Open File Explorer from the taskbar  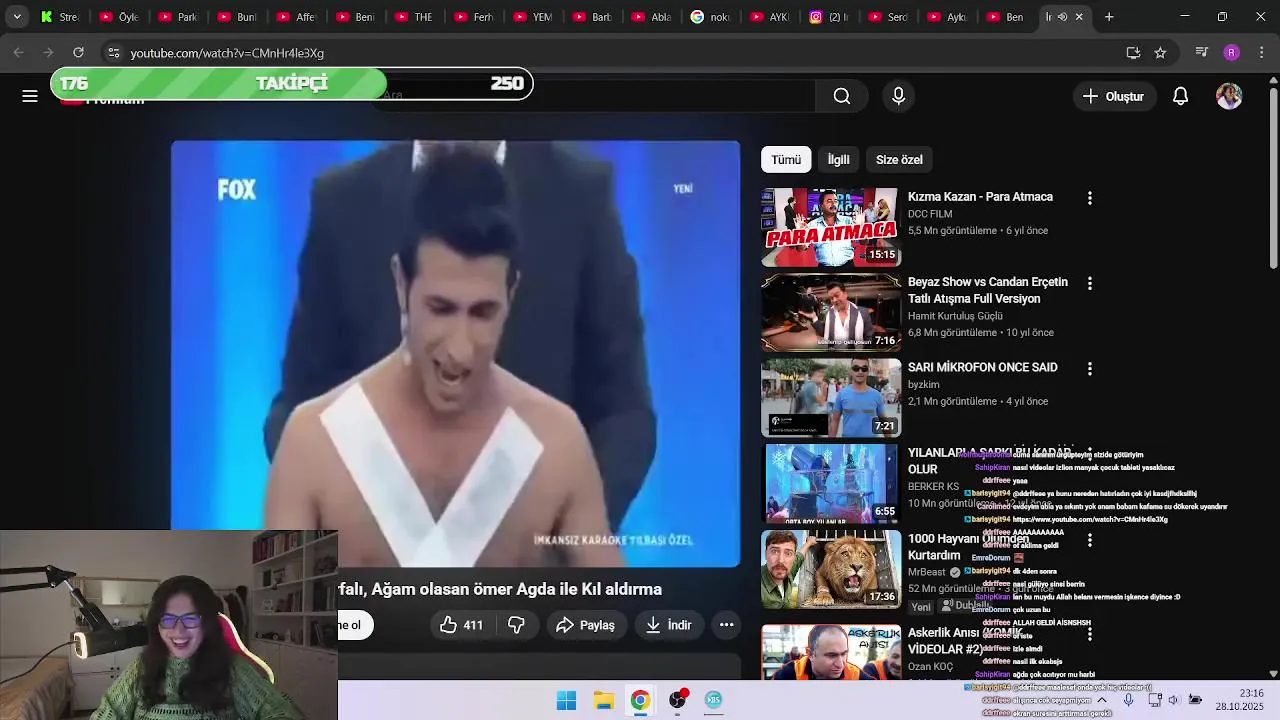pyautogui.click(x=603, y=700)
